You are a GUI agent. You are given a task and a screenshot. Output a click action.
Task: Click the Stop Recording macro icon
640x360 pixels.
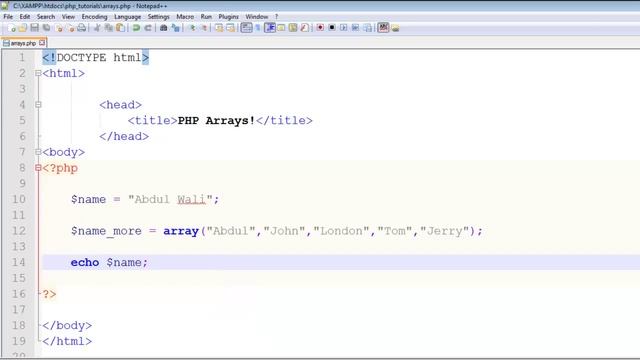332,28
